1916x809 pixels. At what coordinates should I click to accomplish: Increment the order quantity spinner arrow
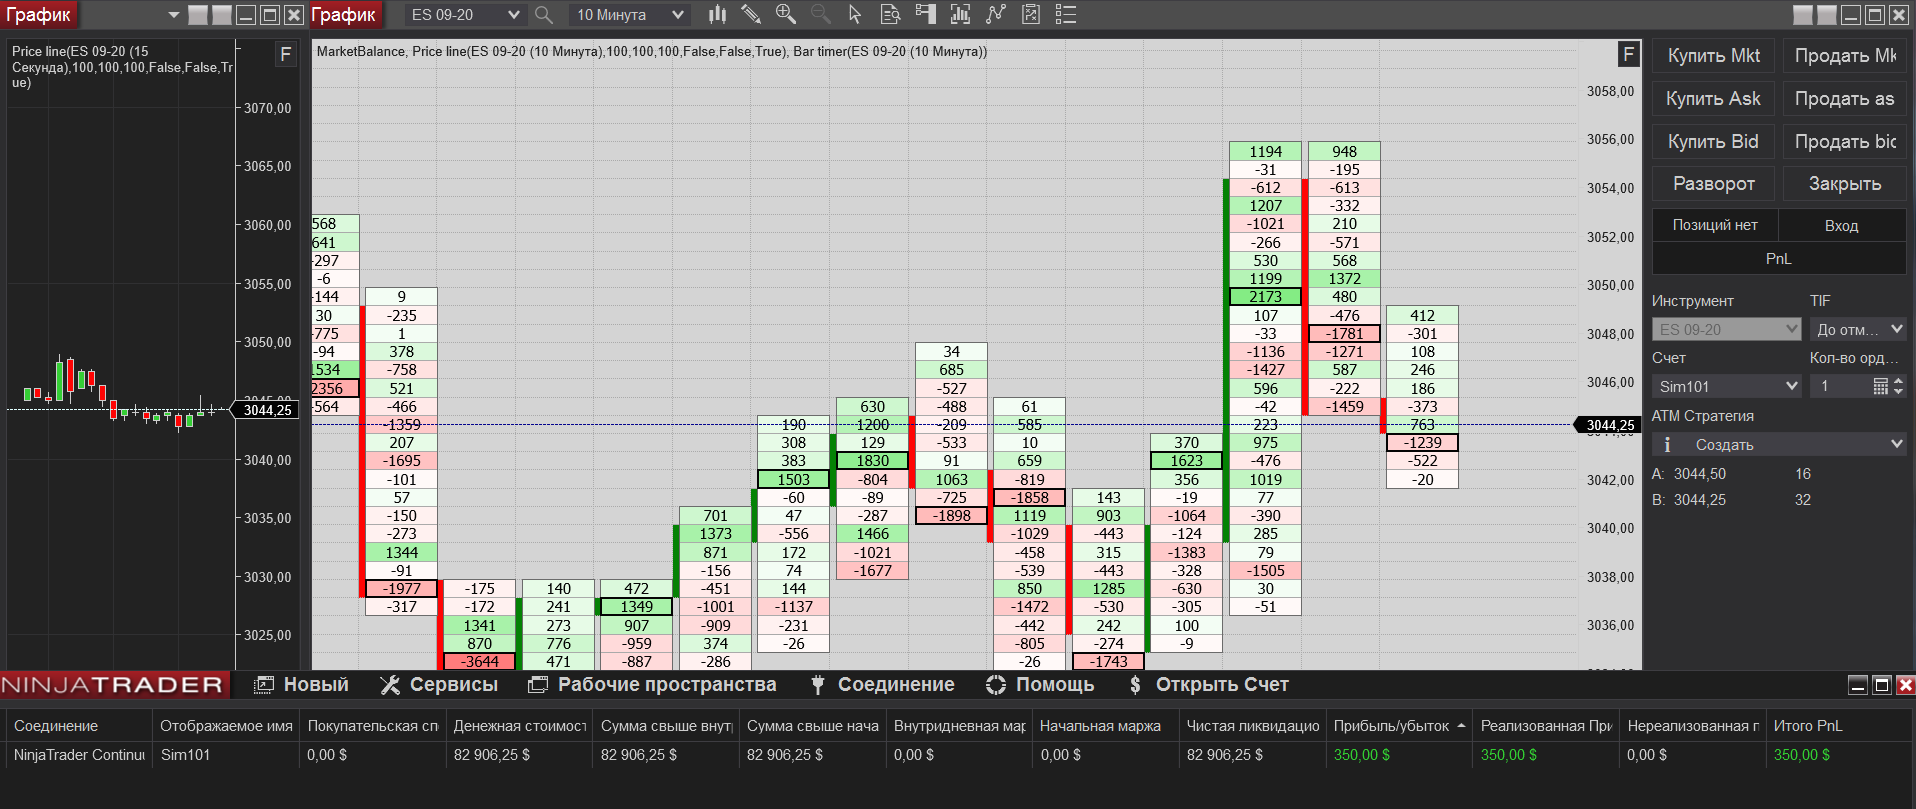pyautogui.click(x=1898, y=381)
